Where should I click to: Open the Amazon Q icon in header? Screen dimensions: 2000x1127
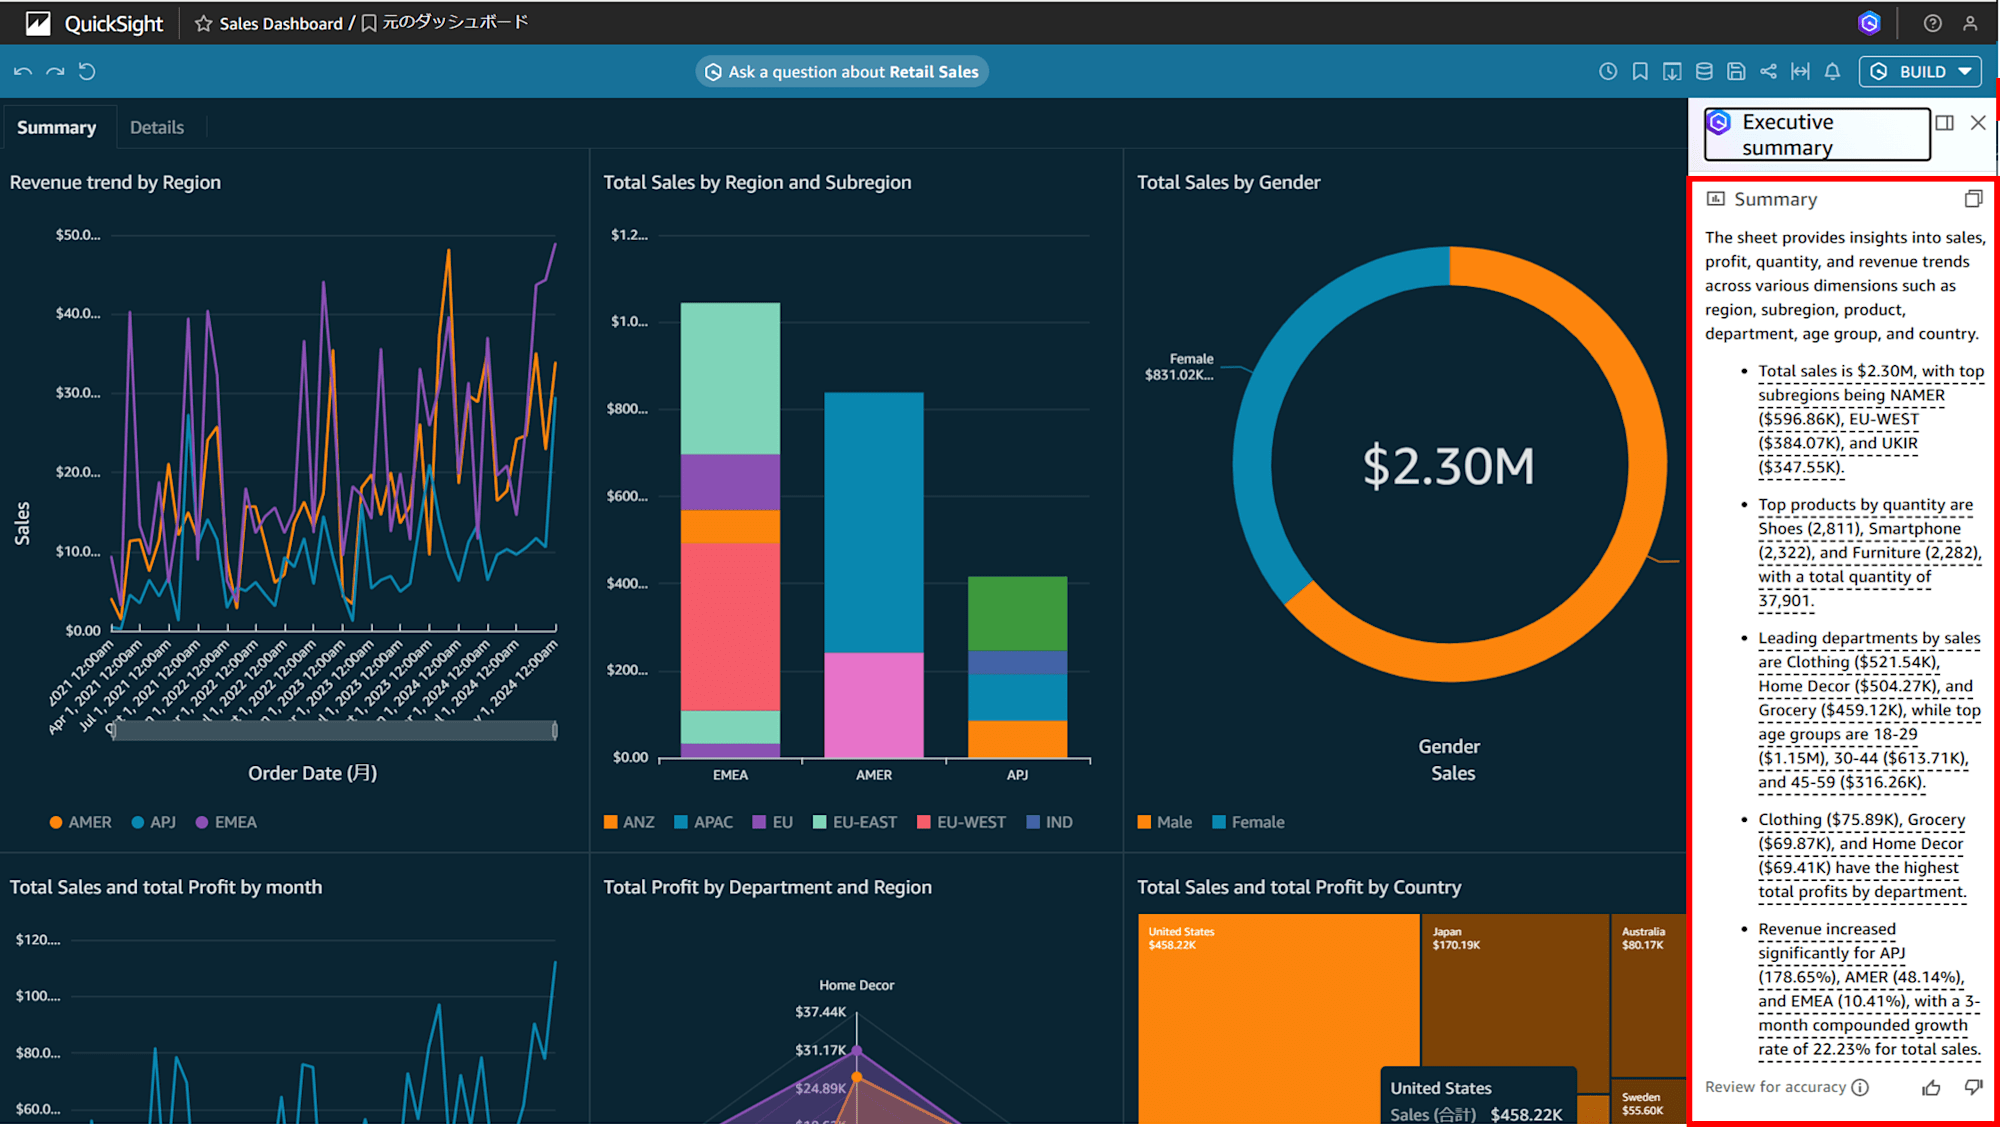click(1869, 23)
